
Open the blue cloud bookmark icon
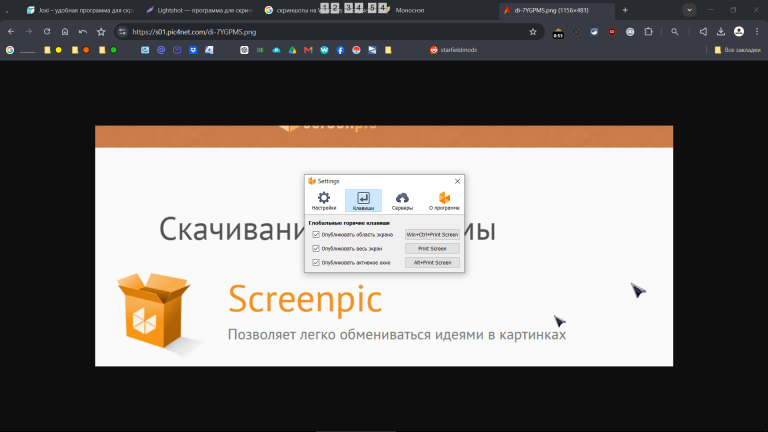pyautogui.click(x=276, y=50)
